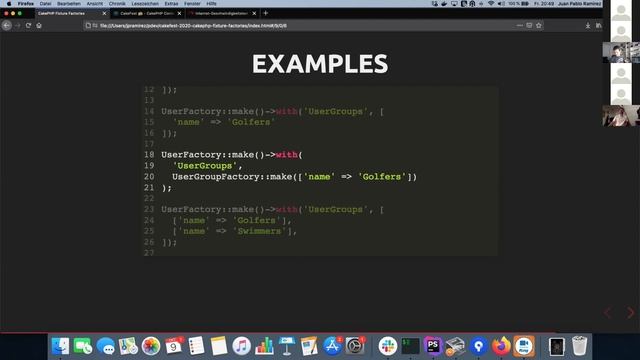
Task: Open the Lesezeichen menu
Action: click(x=145, y=4)
